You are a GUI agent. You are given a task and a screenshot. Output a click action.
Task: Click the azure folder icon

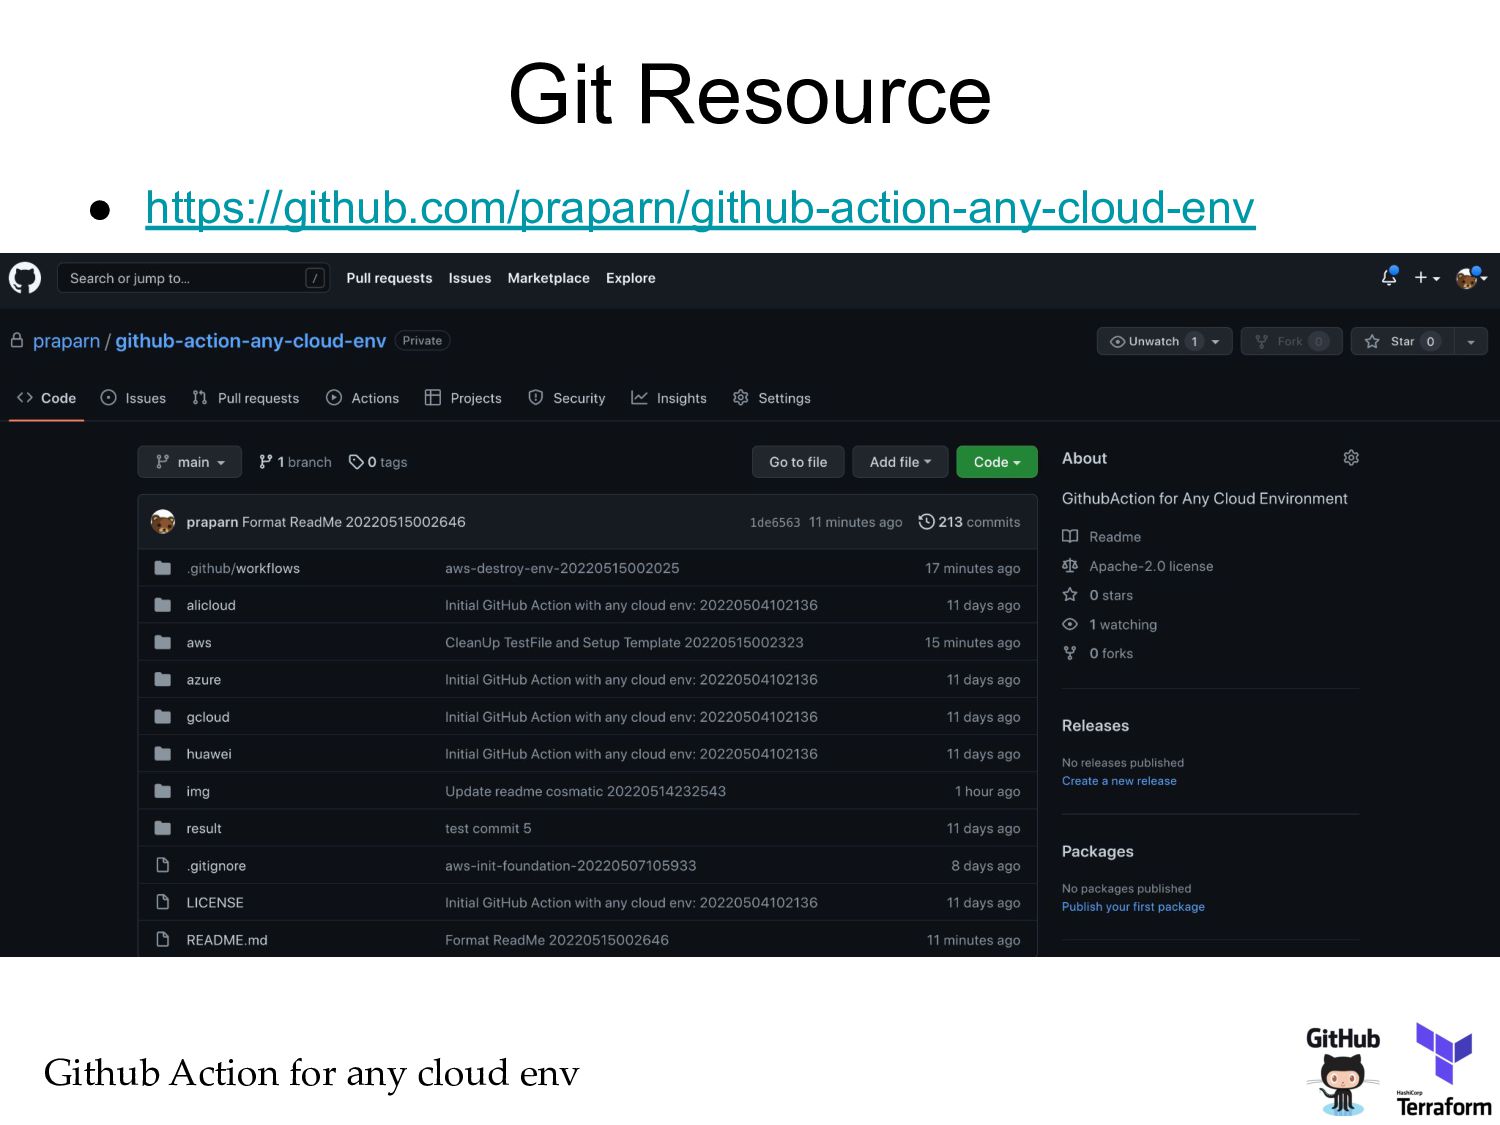(x=163, y=679)
